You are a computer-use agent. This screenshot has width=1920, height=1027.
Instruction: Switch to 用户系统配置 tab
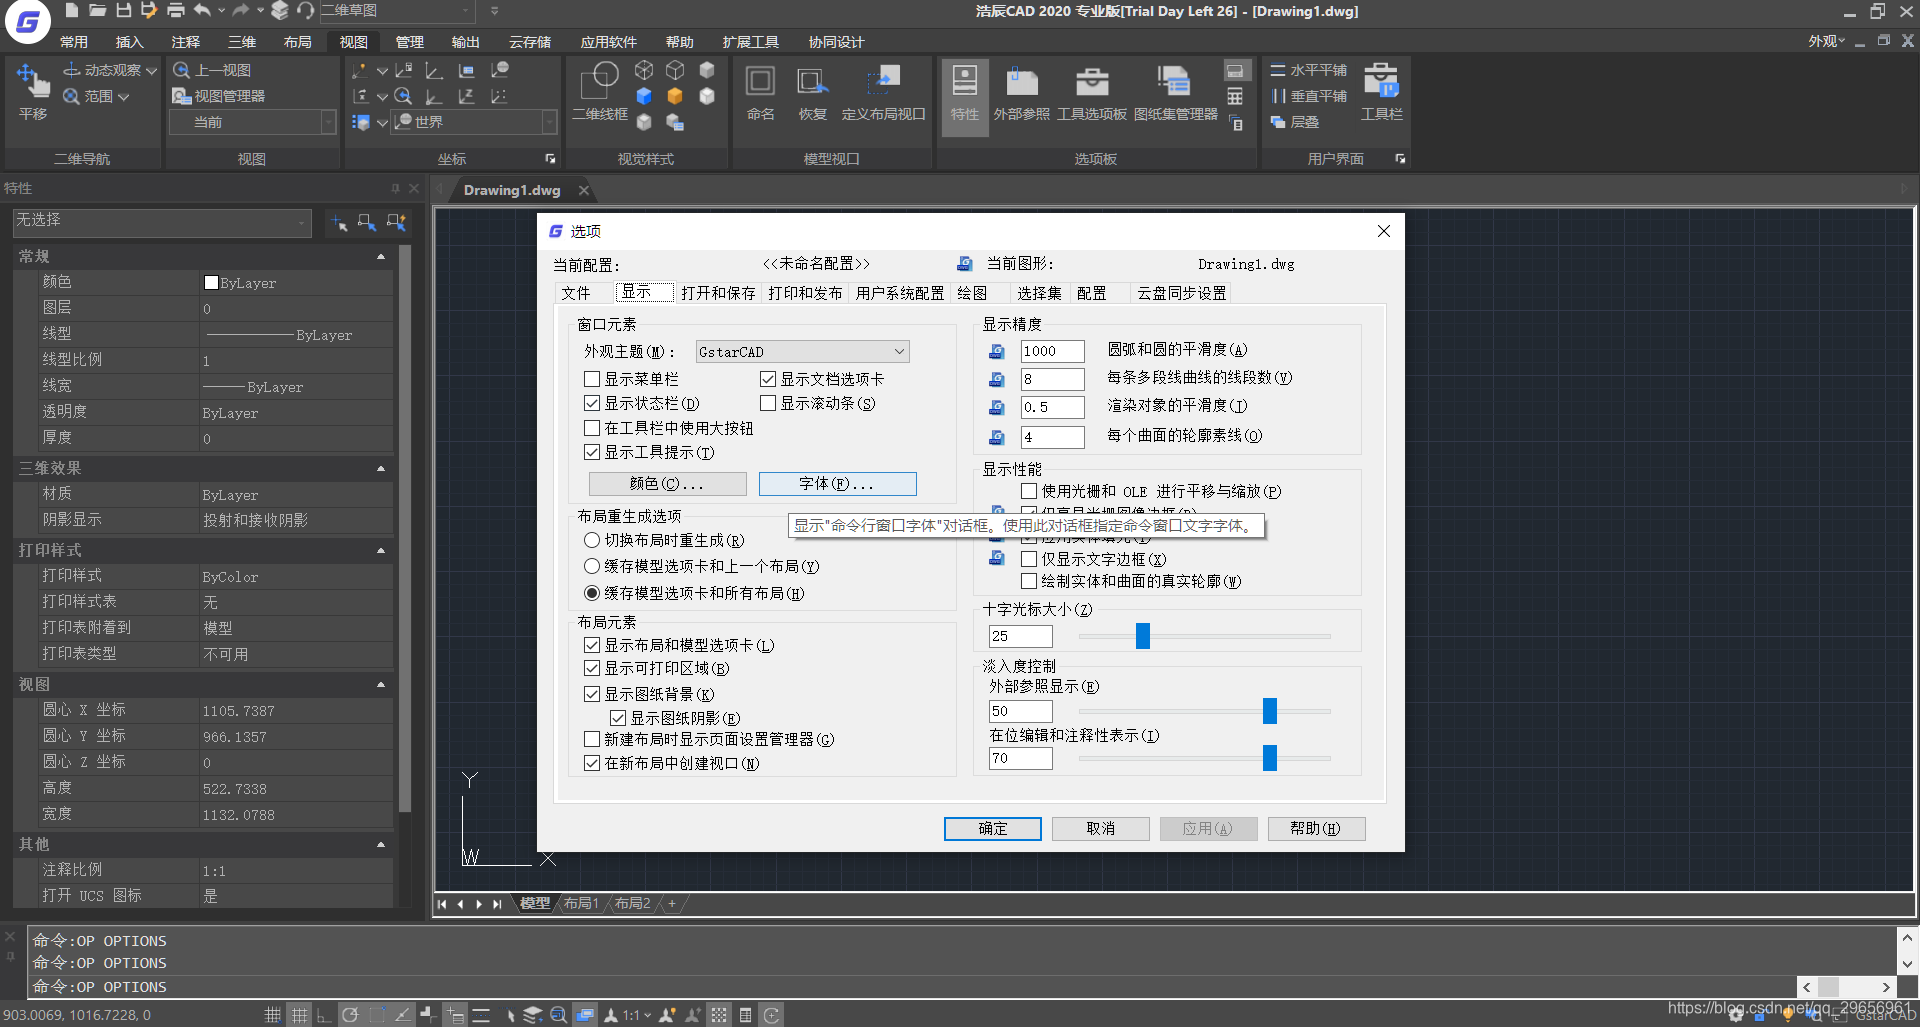900,293
